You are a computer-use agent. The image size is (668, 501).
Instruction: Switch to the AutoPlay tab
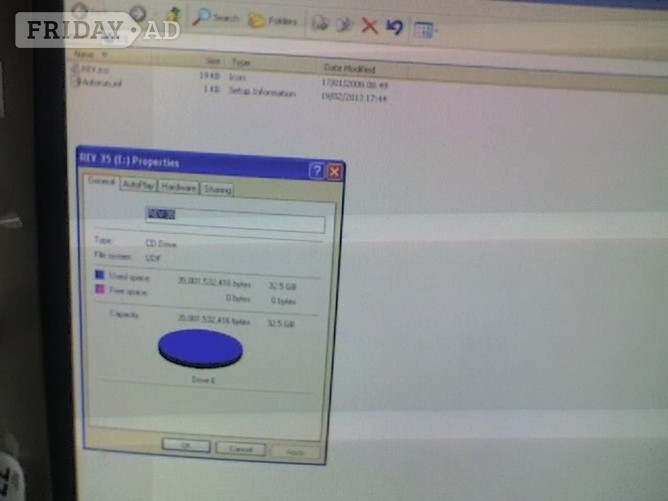tap(138, 185)
